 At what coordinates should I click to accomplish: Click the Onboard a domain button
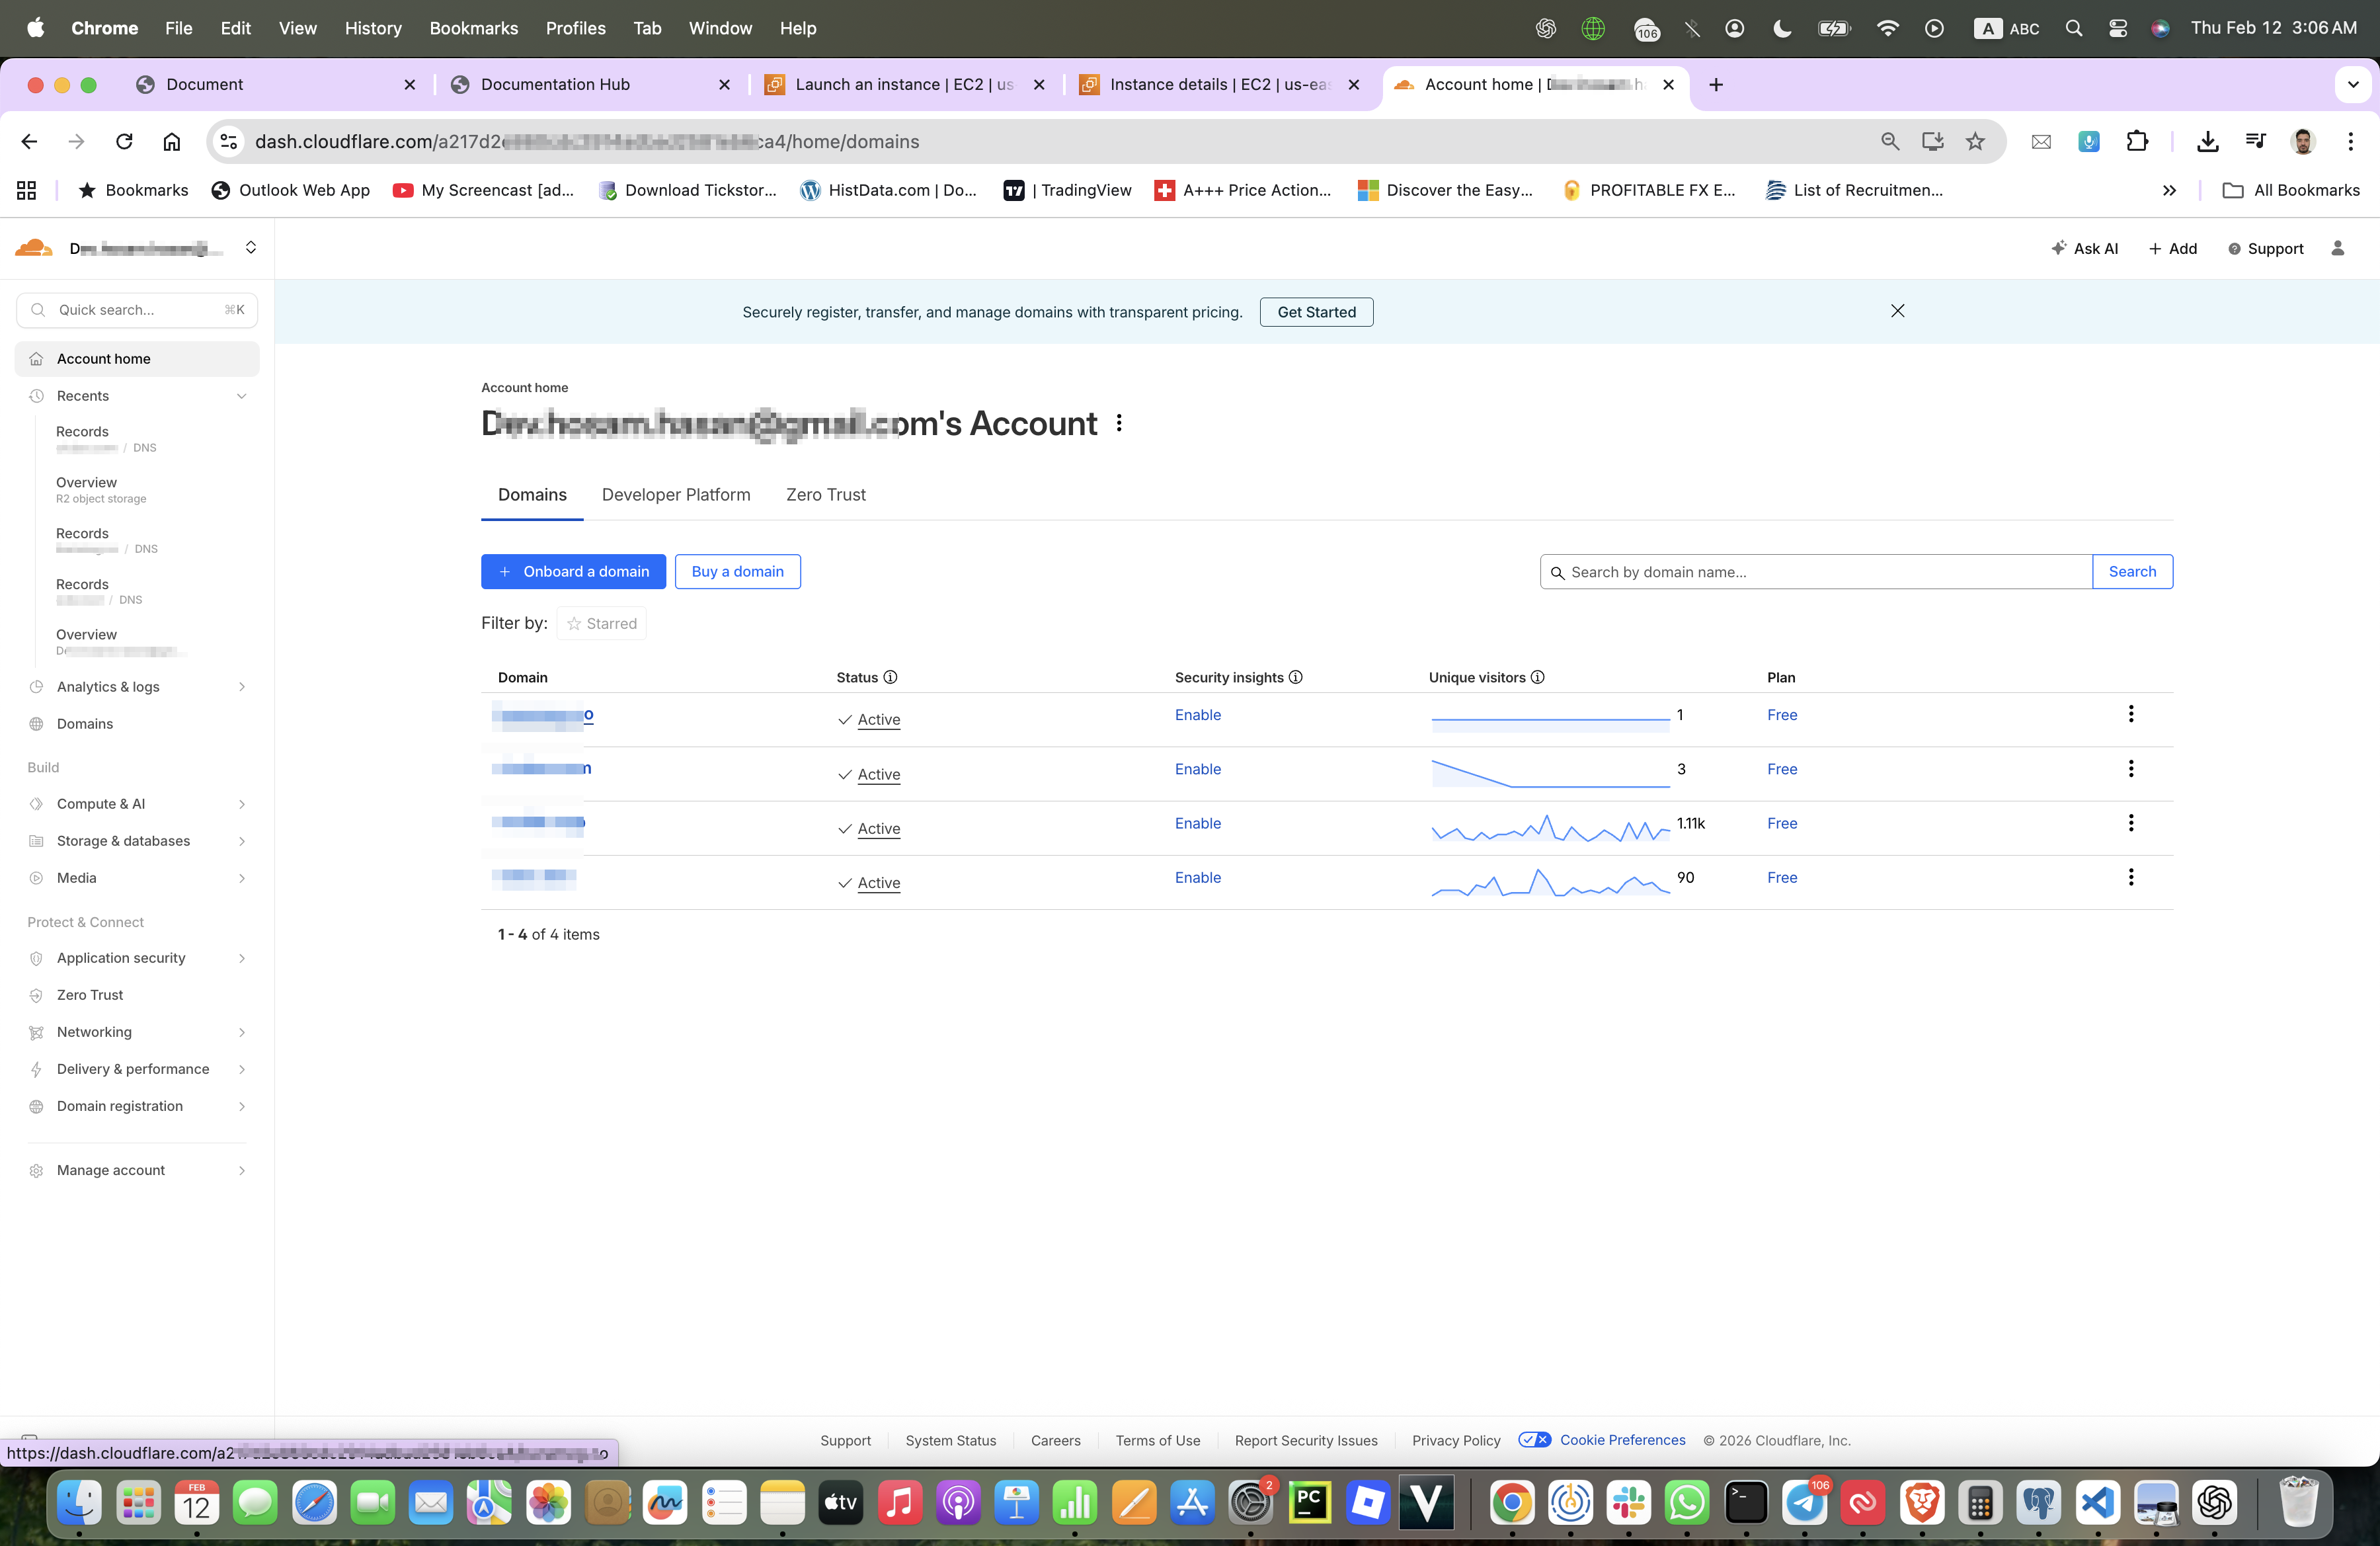tap(573, 572)
